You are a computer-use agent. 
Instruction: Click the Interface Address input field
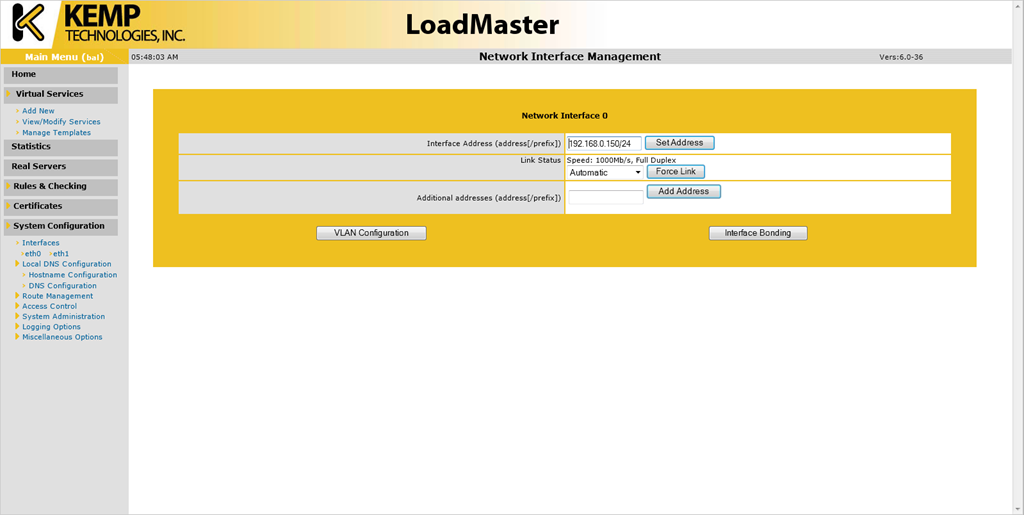[605, 144]
